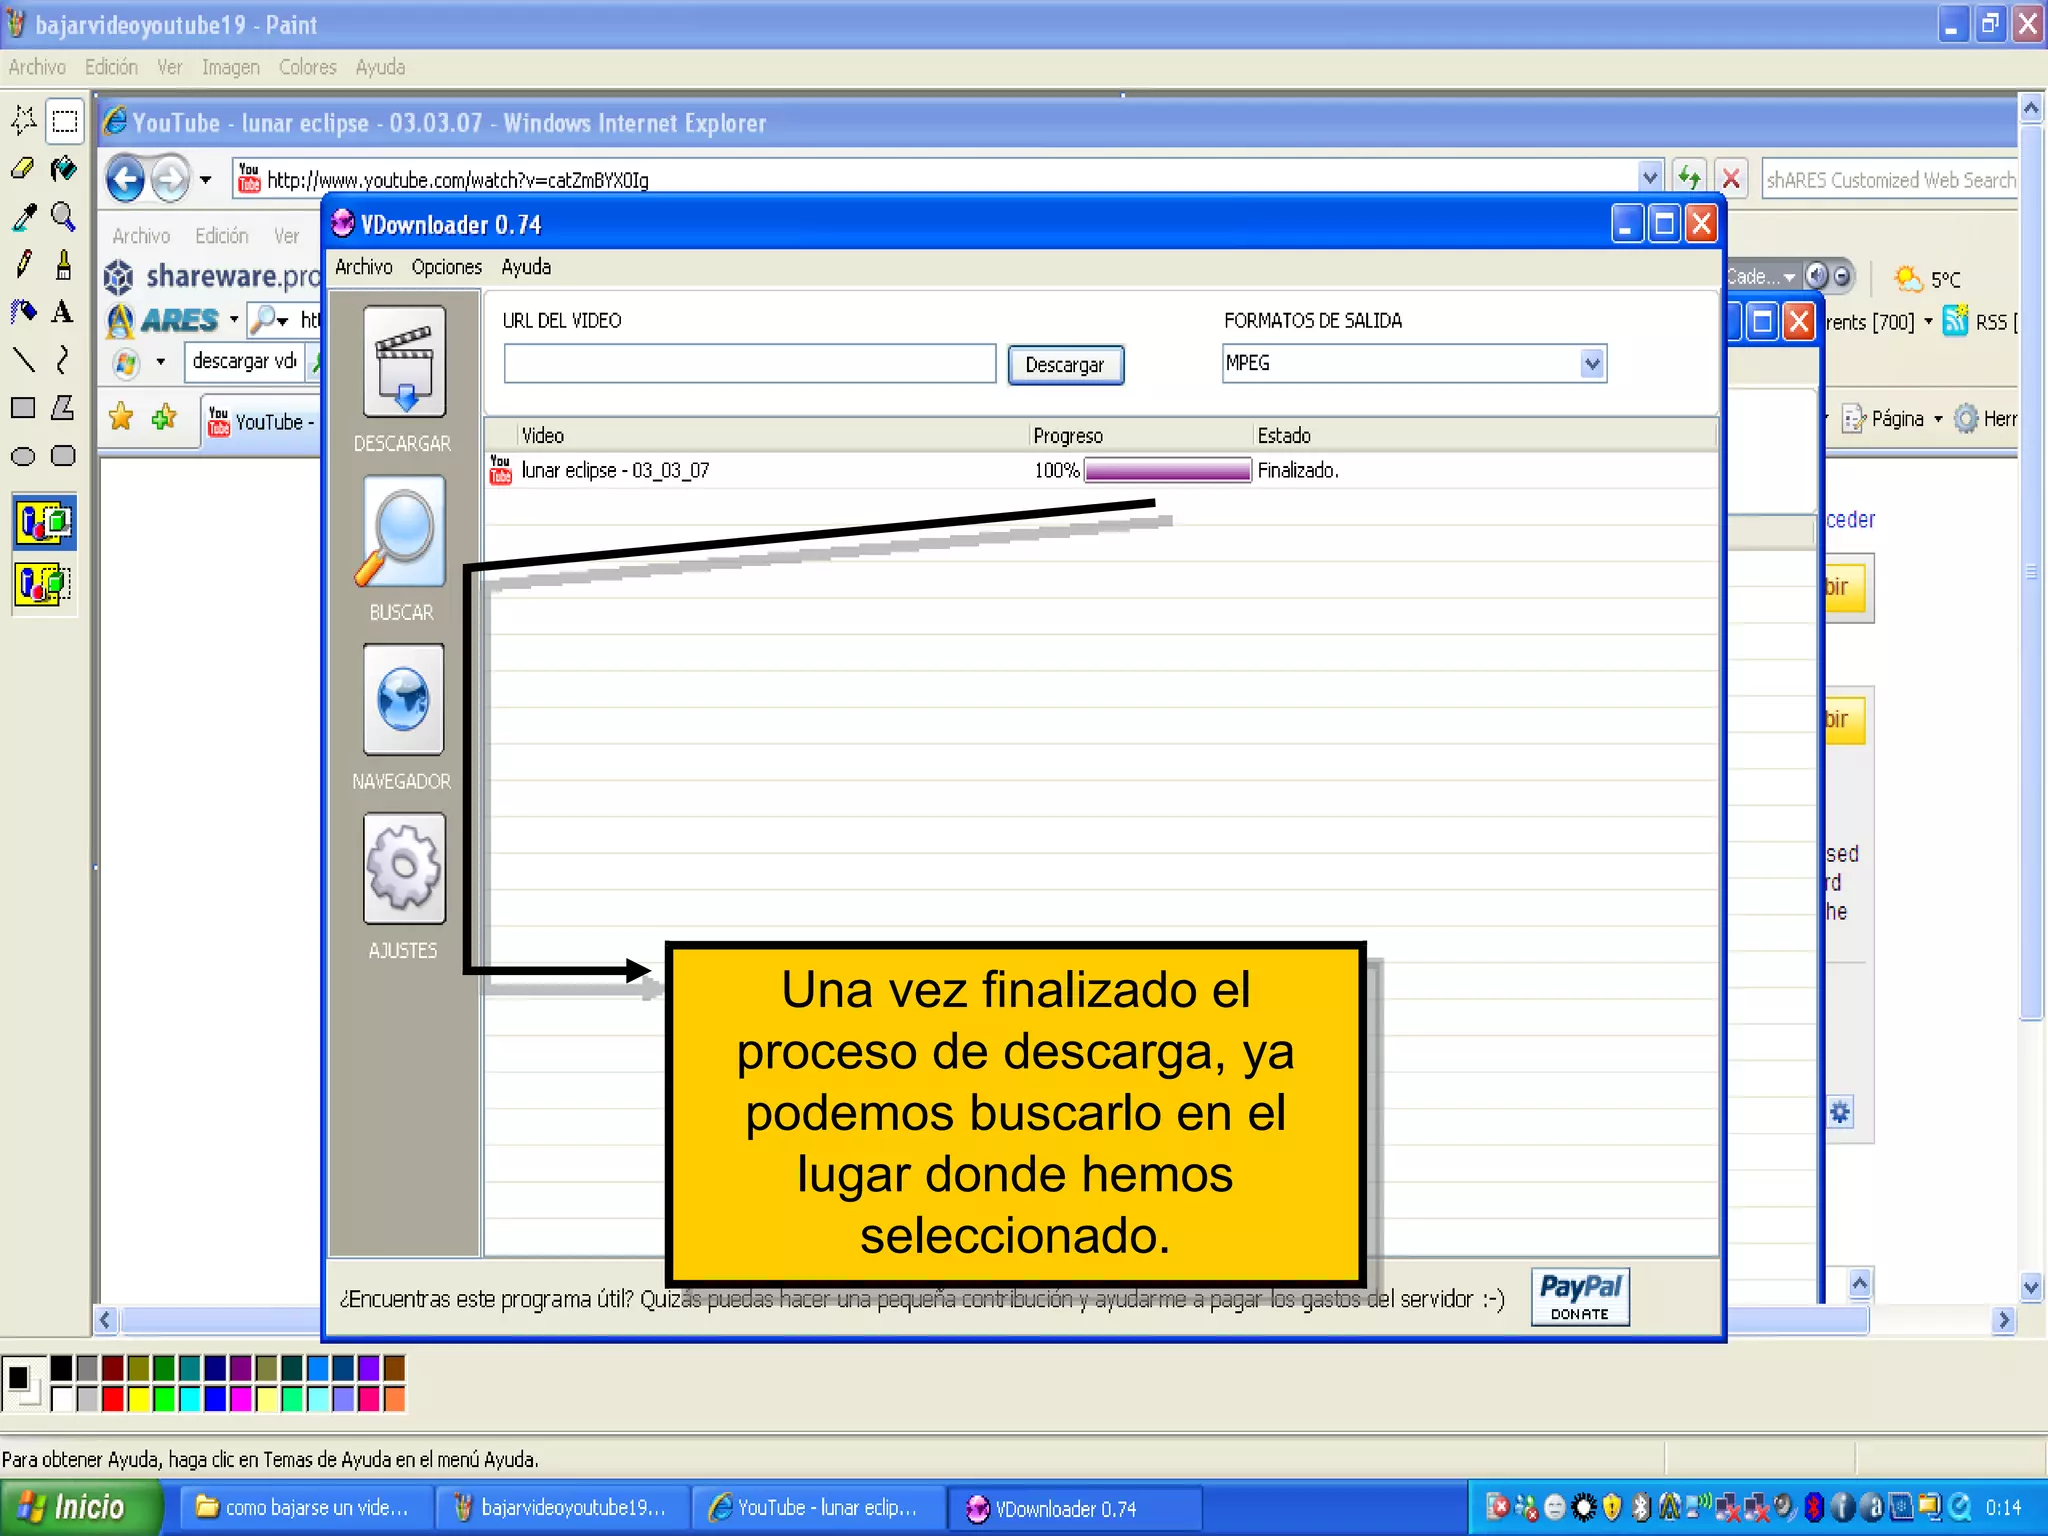Click the shARES Customized Web Search box
The width and height of the screenshot is (2048, 1536).
pos(1888,180)
